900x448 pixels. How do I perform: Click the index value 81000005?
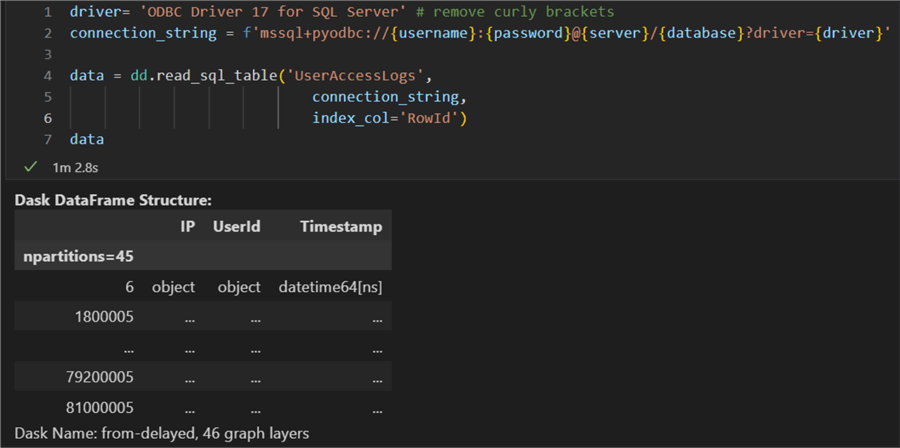pyautogui.click(x=100, y=407)
